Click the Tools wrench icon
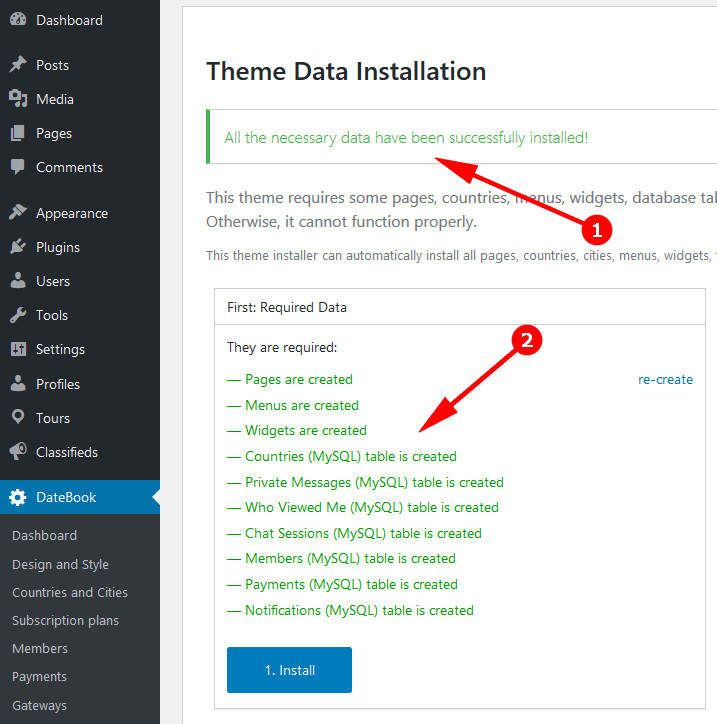 18,315
